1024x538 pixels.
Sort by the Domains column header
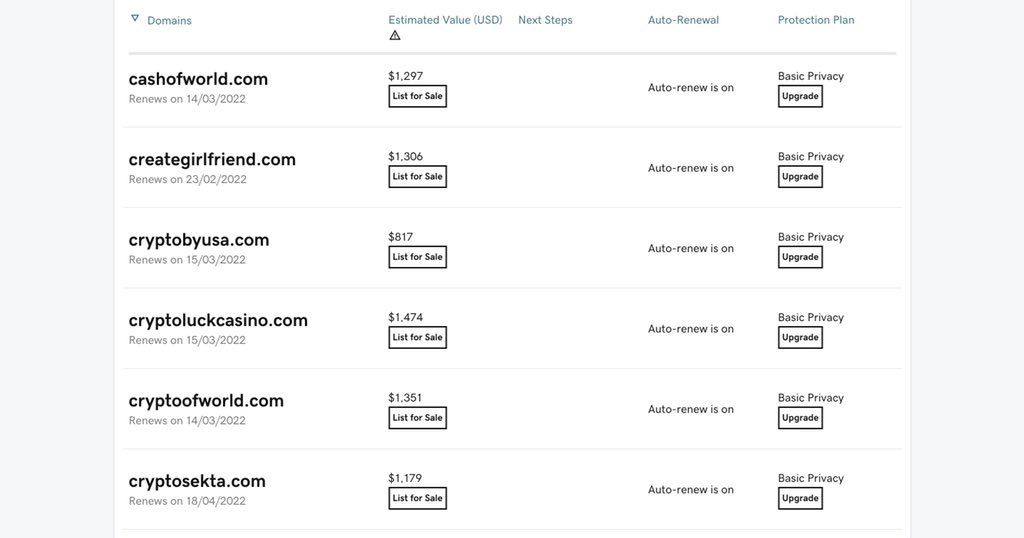pyautogui.click(x=169, y=20)
